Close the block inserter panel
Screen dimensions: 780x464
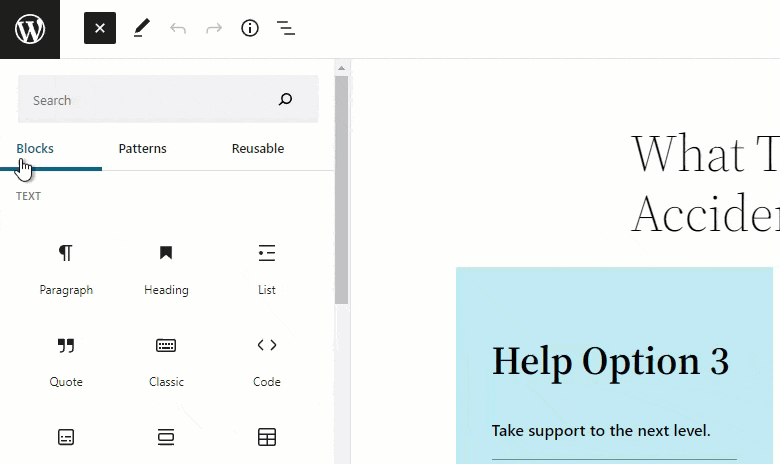point(99,28)
